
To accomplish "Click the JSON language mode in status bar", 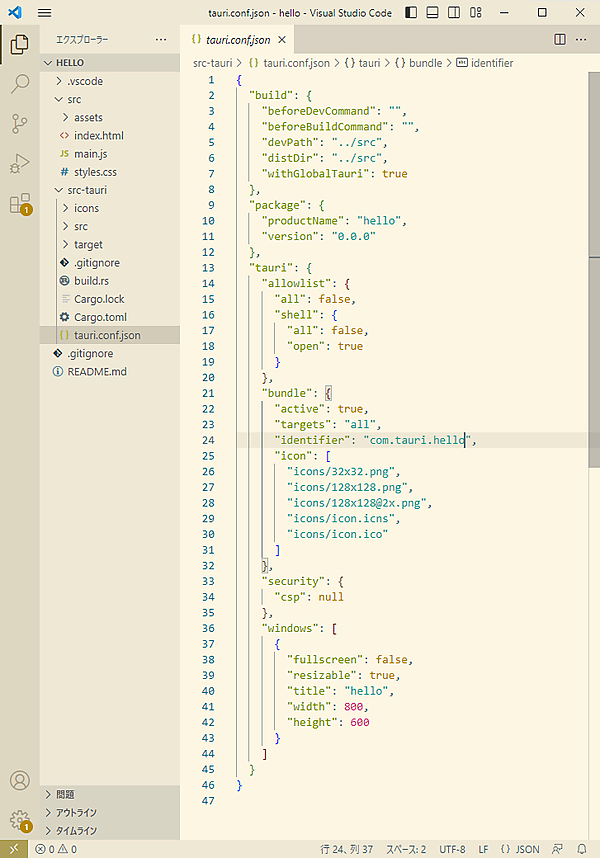I will tap(520, 849).
